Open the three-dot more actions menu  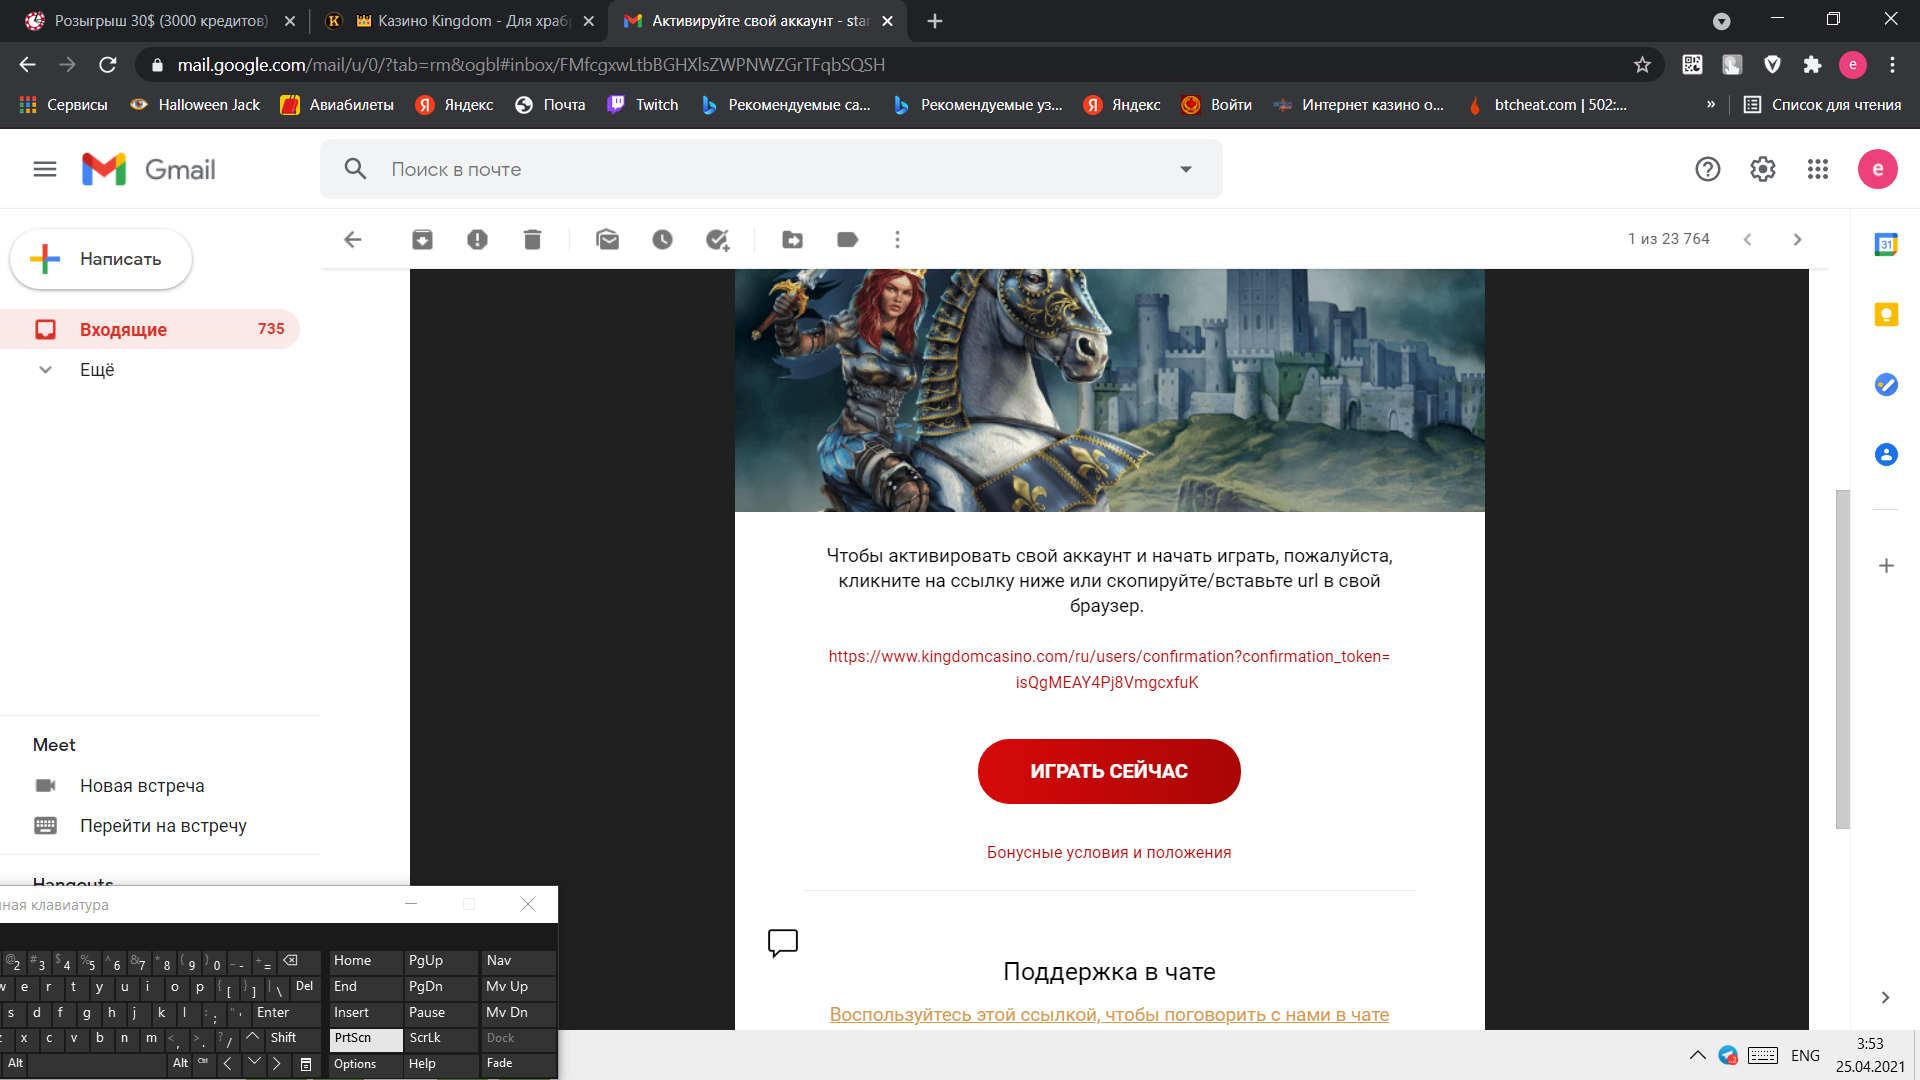point(897,239)
